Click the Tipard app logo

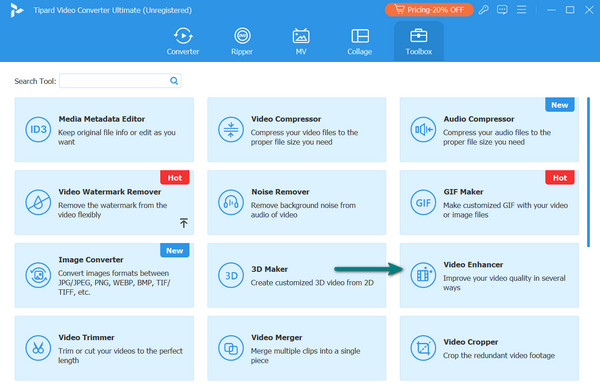16,10
